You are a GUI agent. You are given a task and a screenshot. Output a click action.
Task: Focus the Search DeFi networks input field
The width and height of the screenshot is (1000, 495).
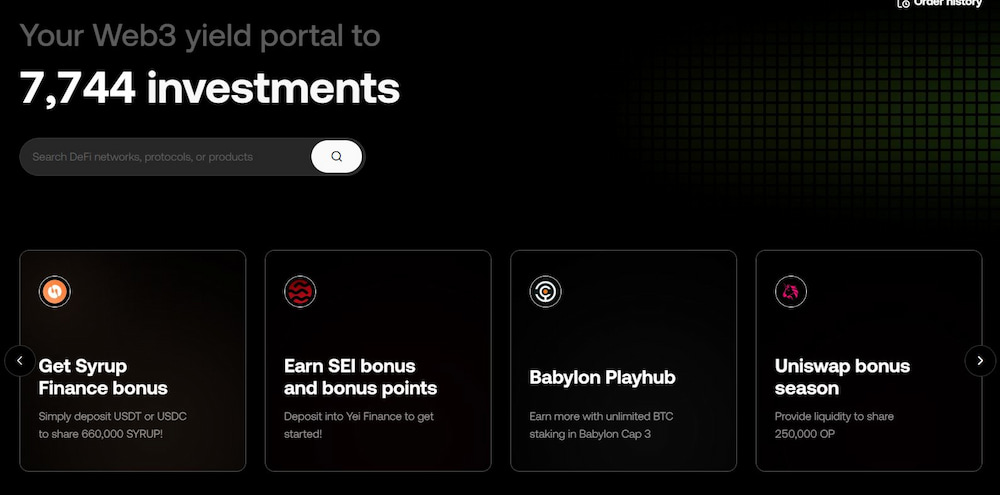pyautogui.click(x=166, y=157)
